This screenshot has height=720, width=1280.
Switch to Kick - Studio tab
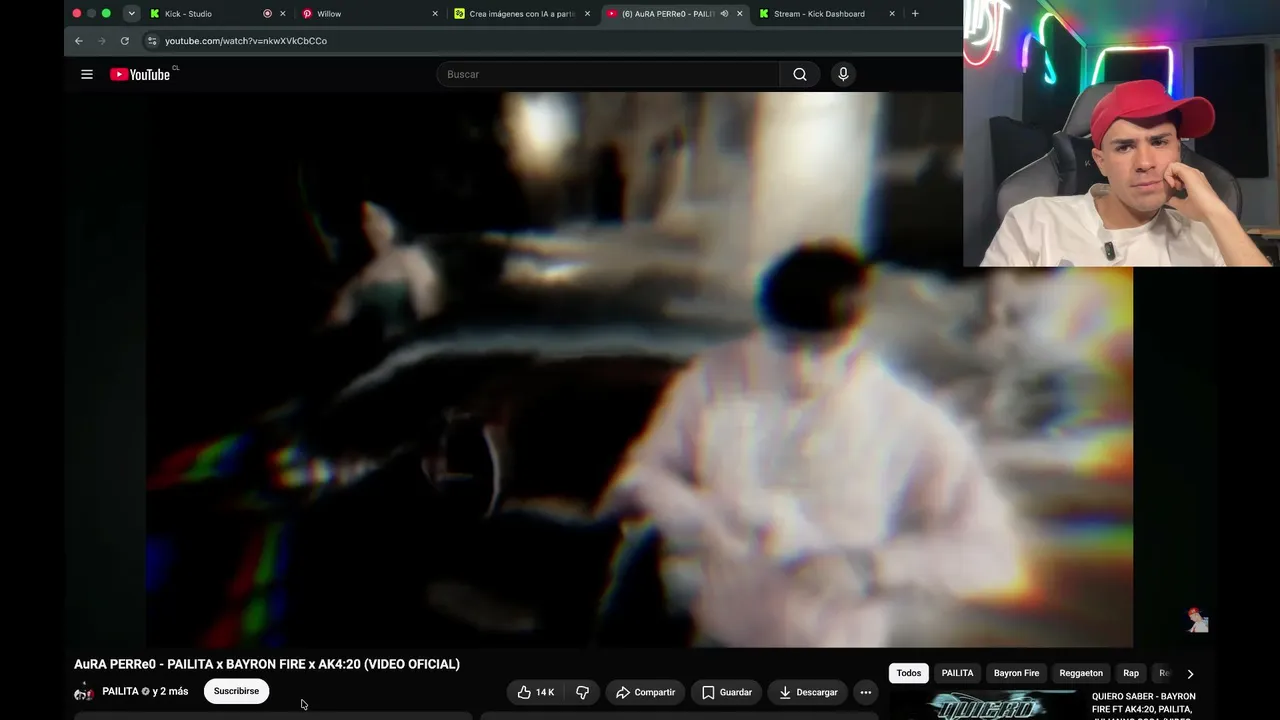click(x=188, y=14)
